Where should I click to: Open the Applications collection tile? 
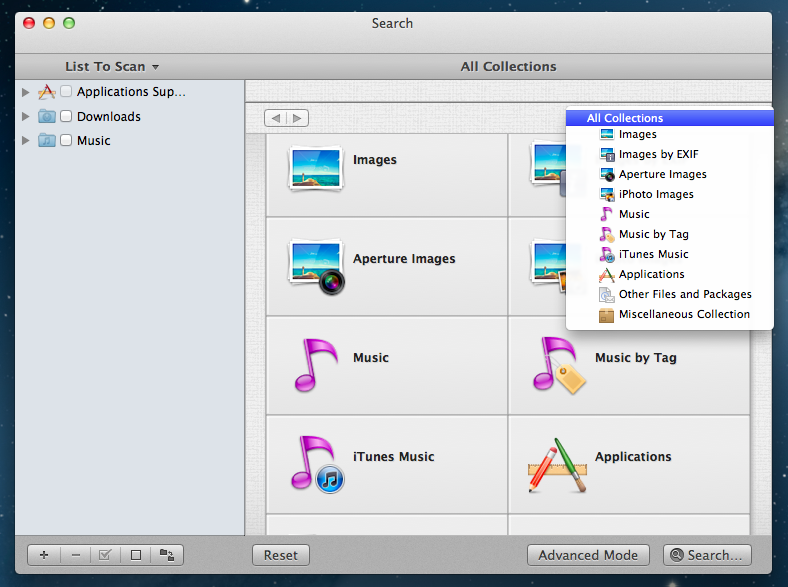click(628, 464)
